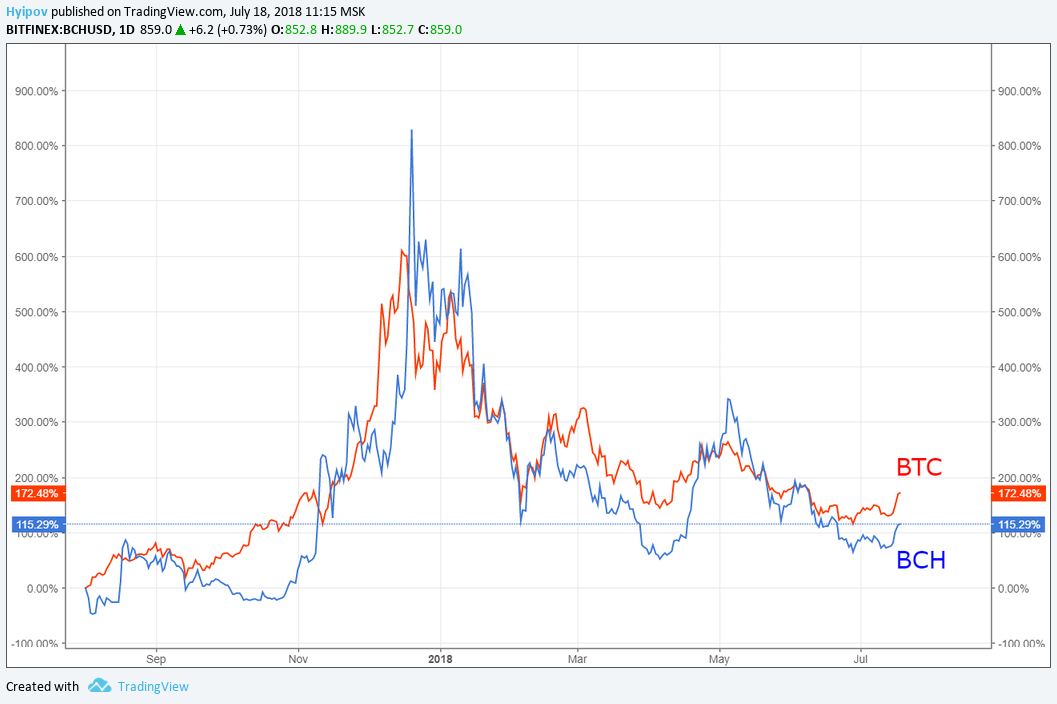Click the C:859.0 close value

[440, 30]
